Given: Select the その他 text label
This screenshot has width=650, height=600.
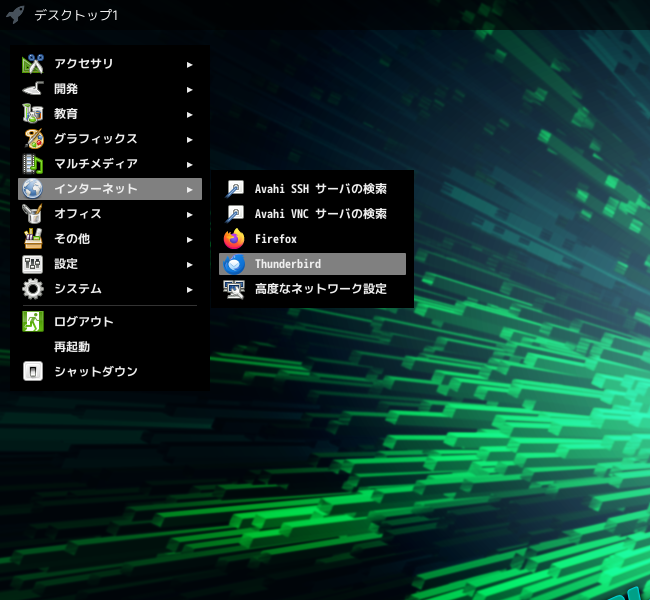Looking at the screenshot, I should 72,239.
